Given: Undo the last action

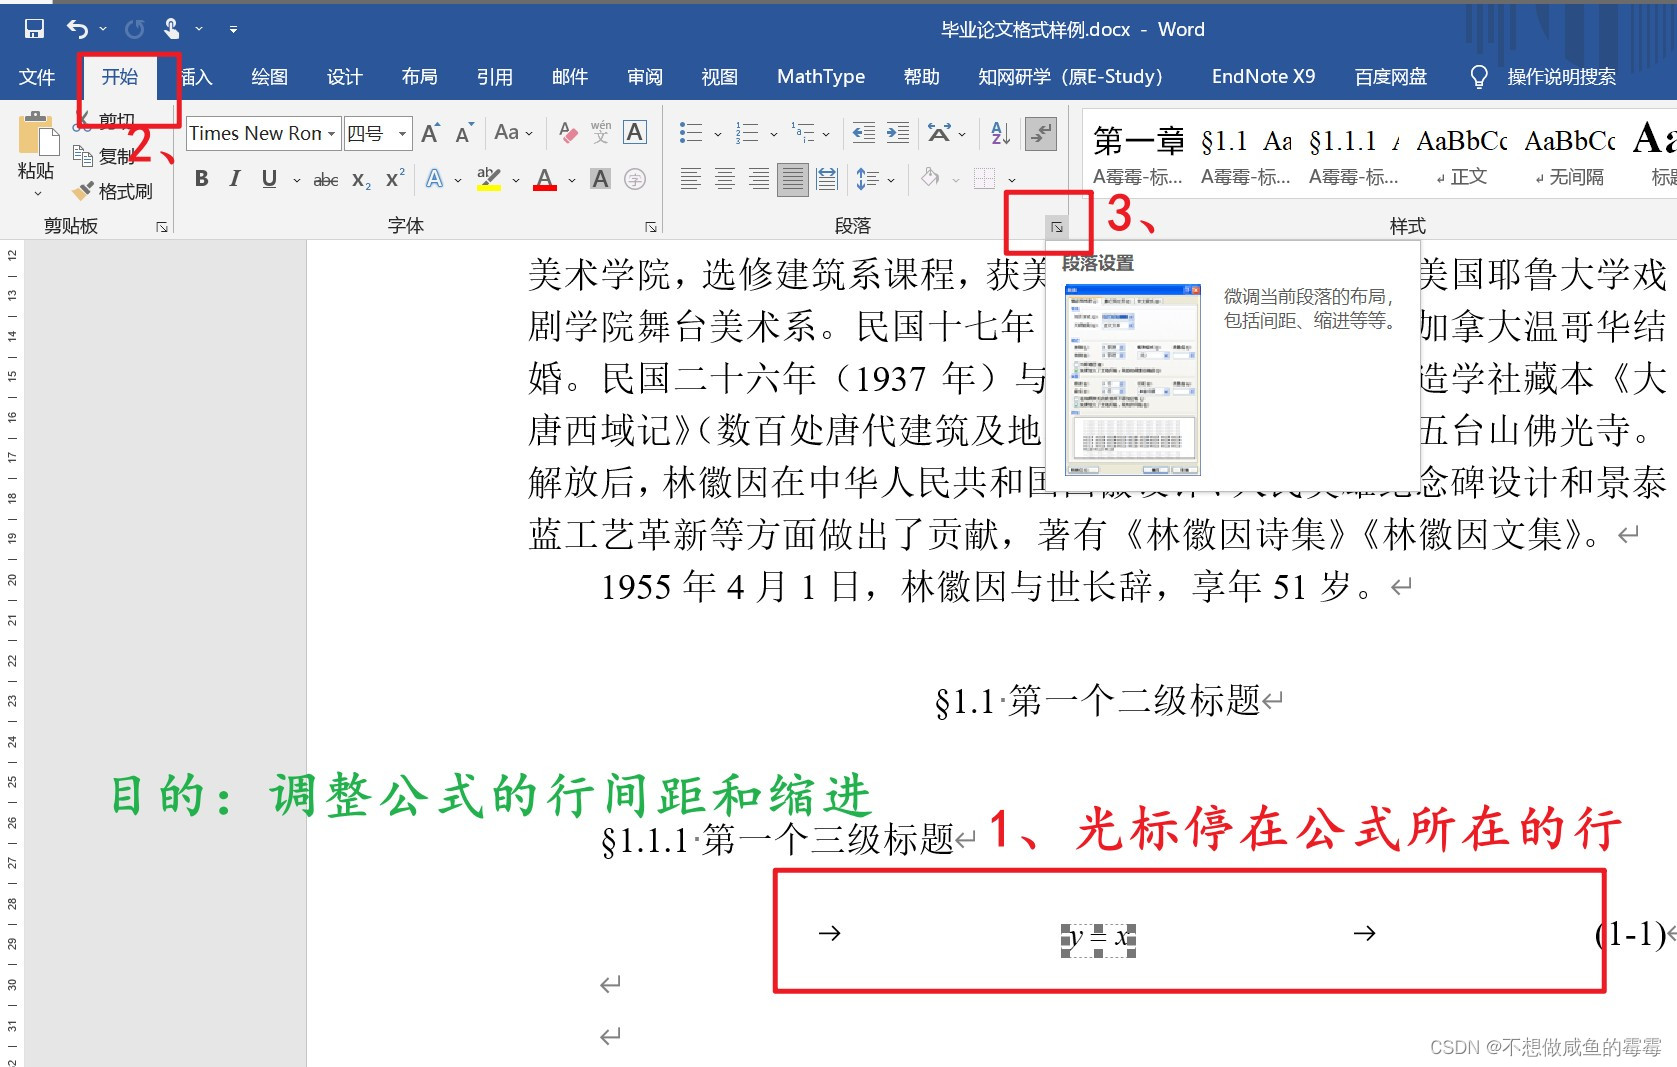Looking at the screenshot, I should (x=77, y=29).
